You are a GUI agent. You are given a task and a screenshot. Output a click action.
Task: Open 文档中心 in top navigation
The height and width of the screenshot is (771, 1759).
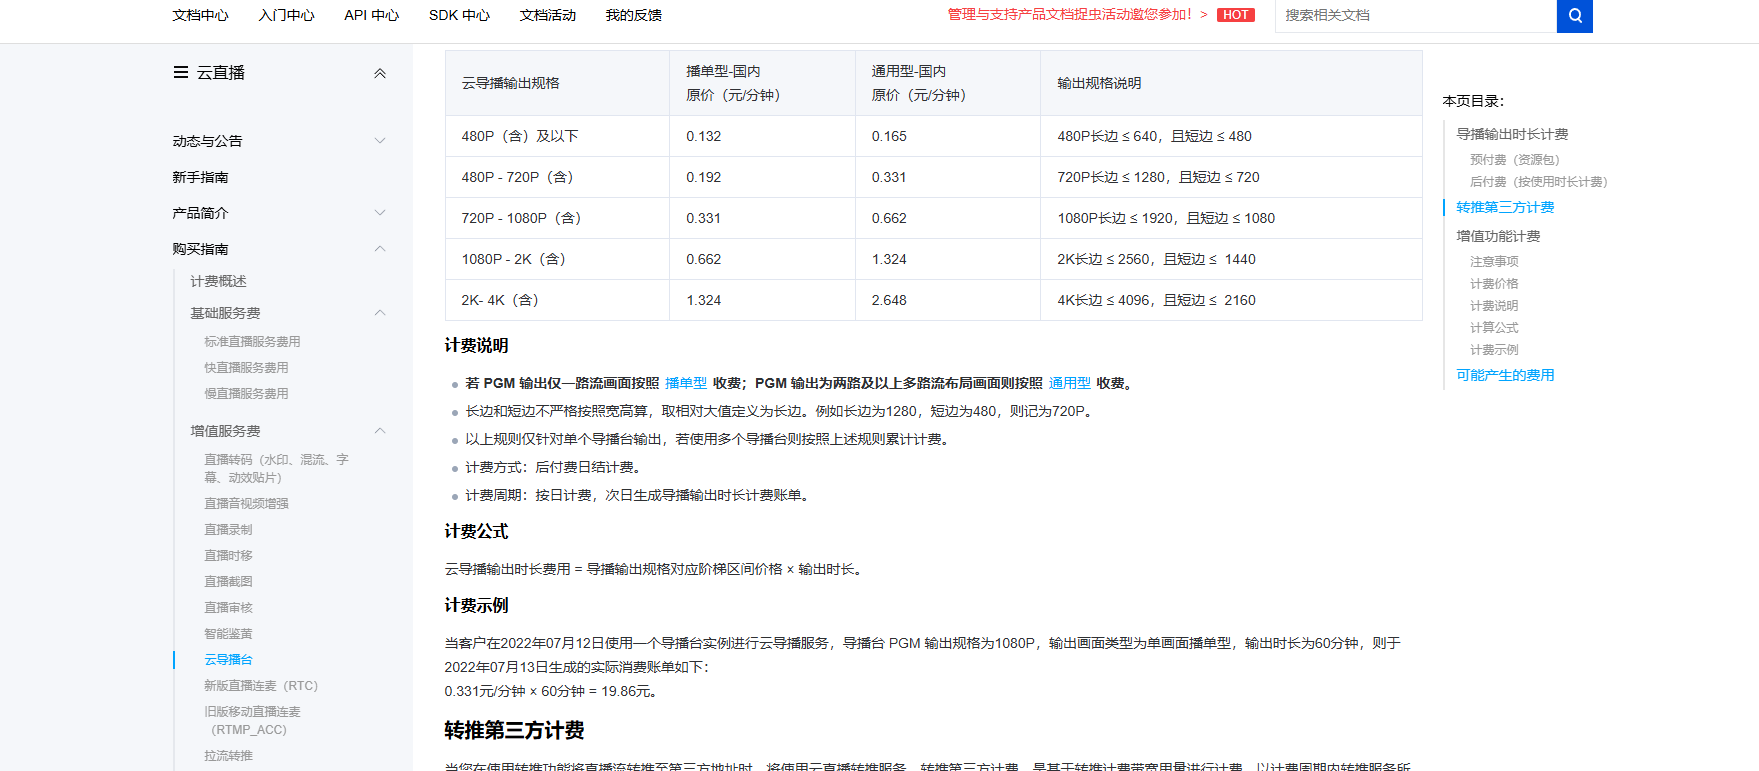[x=200, y=15]
